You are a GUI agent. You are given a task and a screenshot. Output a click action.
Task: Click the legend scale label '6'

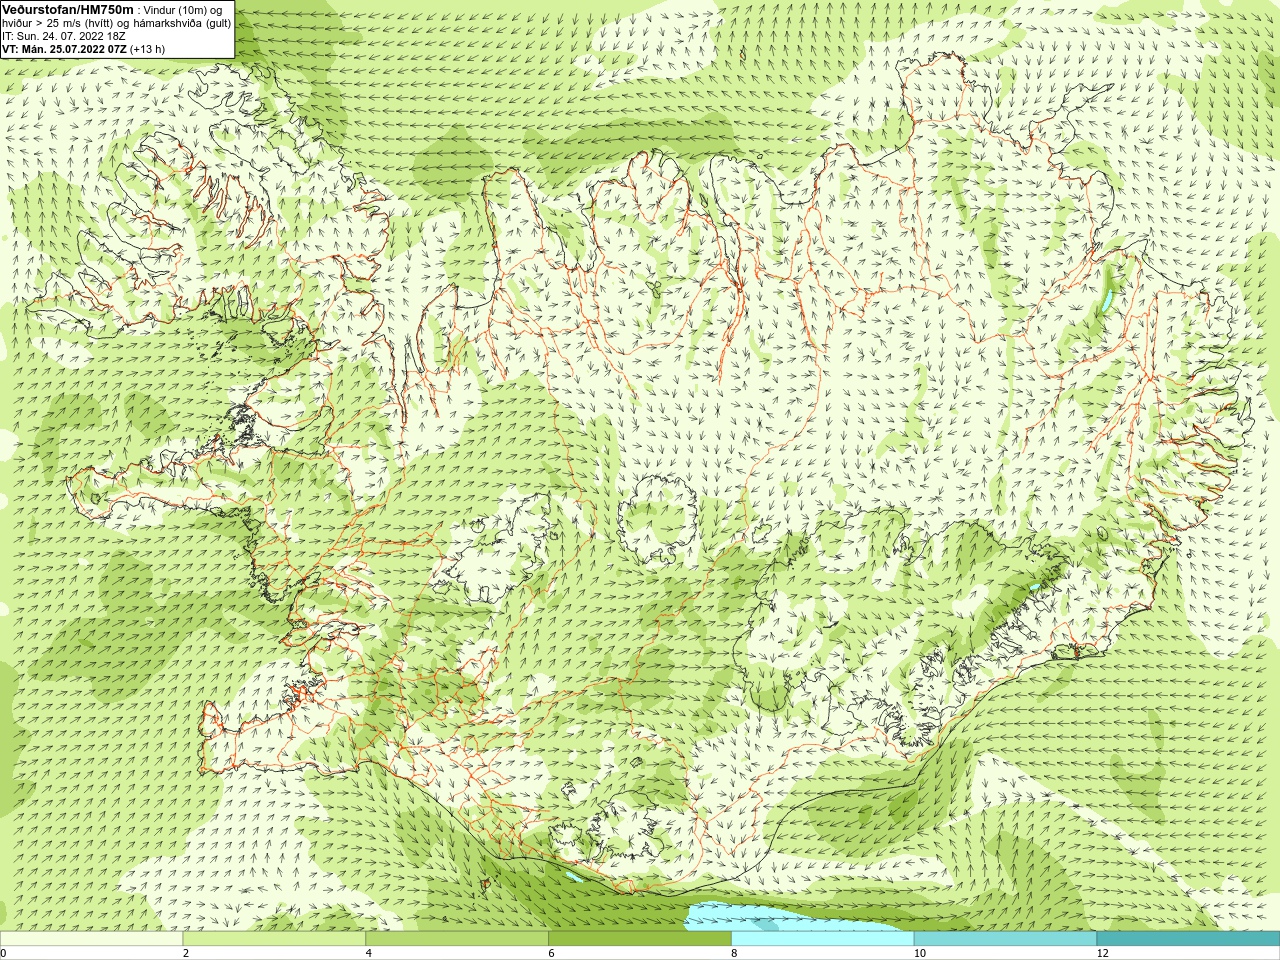pyautogui.click(x=552, y=953)
